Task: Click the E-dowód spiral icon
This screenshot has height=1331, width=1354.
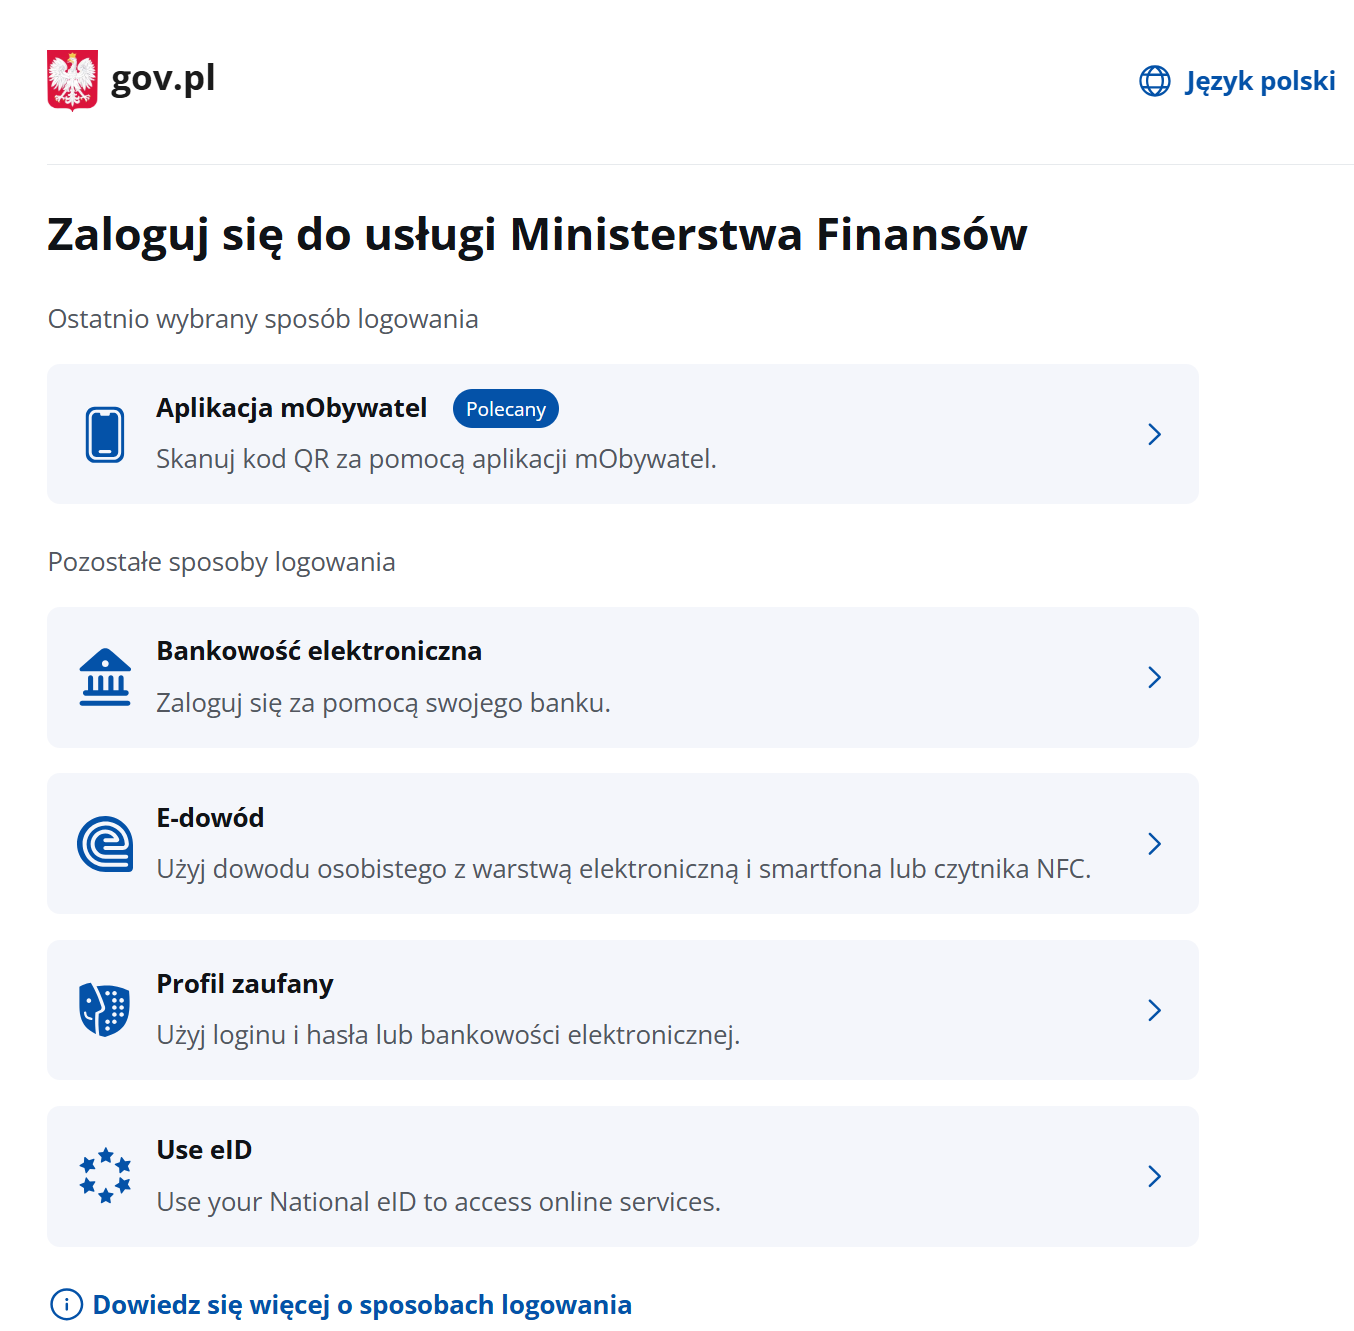Action: pyautogui.click(x=105, y=844)
